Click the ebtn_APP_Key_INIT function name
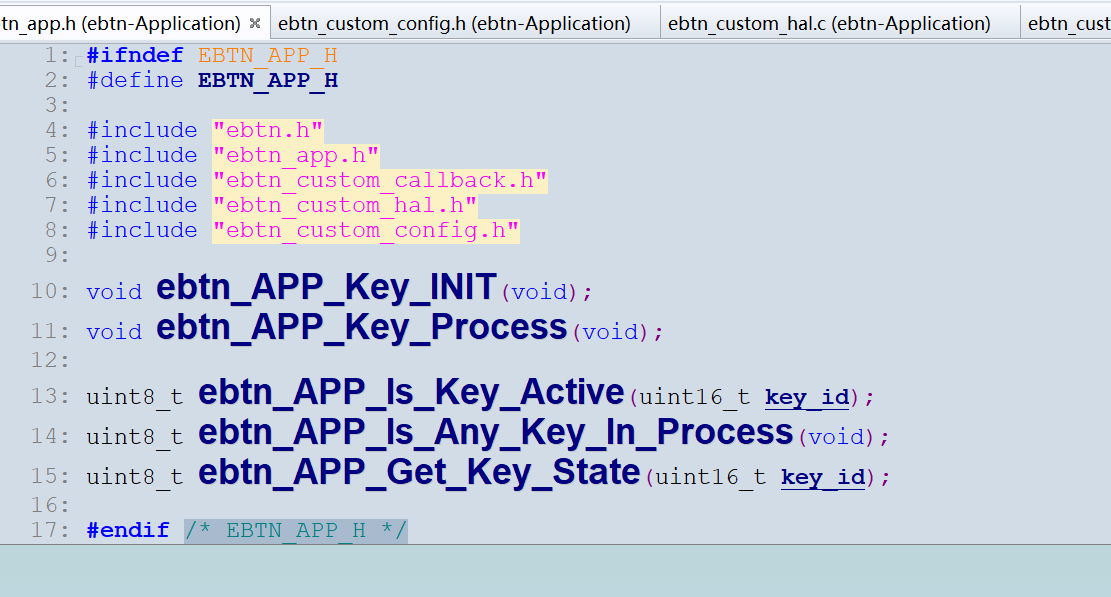Screen dimensions: 1111x597 327,288
